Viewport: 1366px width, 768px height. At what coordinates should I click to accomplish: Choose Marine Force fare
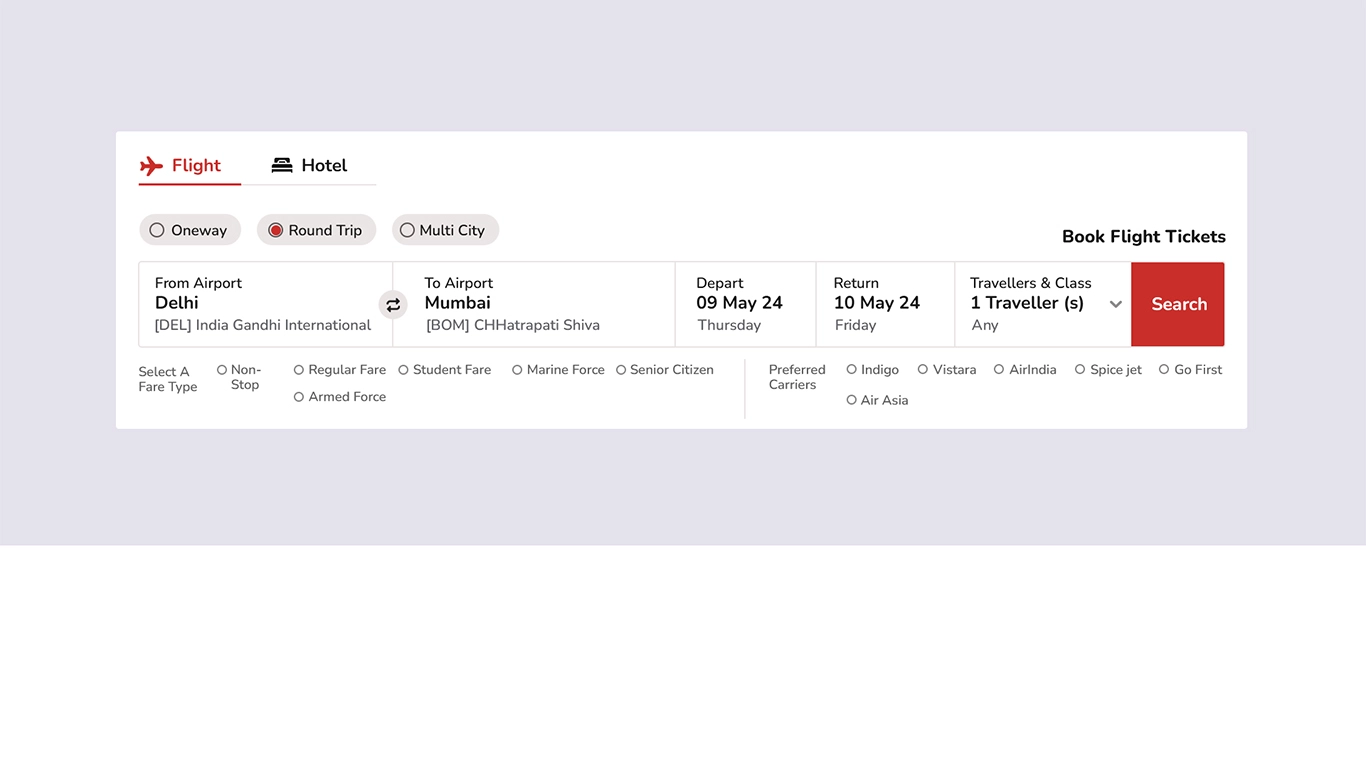click(516, 369)
